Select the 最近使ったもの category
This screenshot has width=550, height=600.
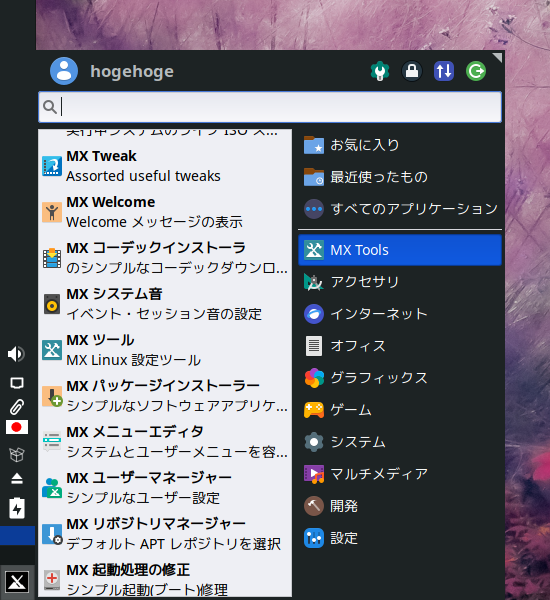pos(400,177)
